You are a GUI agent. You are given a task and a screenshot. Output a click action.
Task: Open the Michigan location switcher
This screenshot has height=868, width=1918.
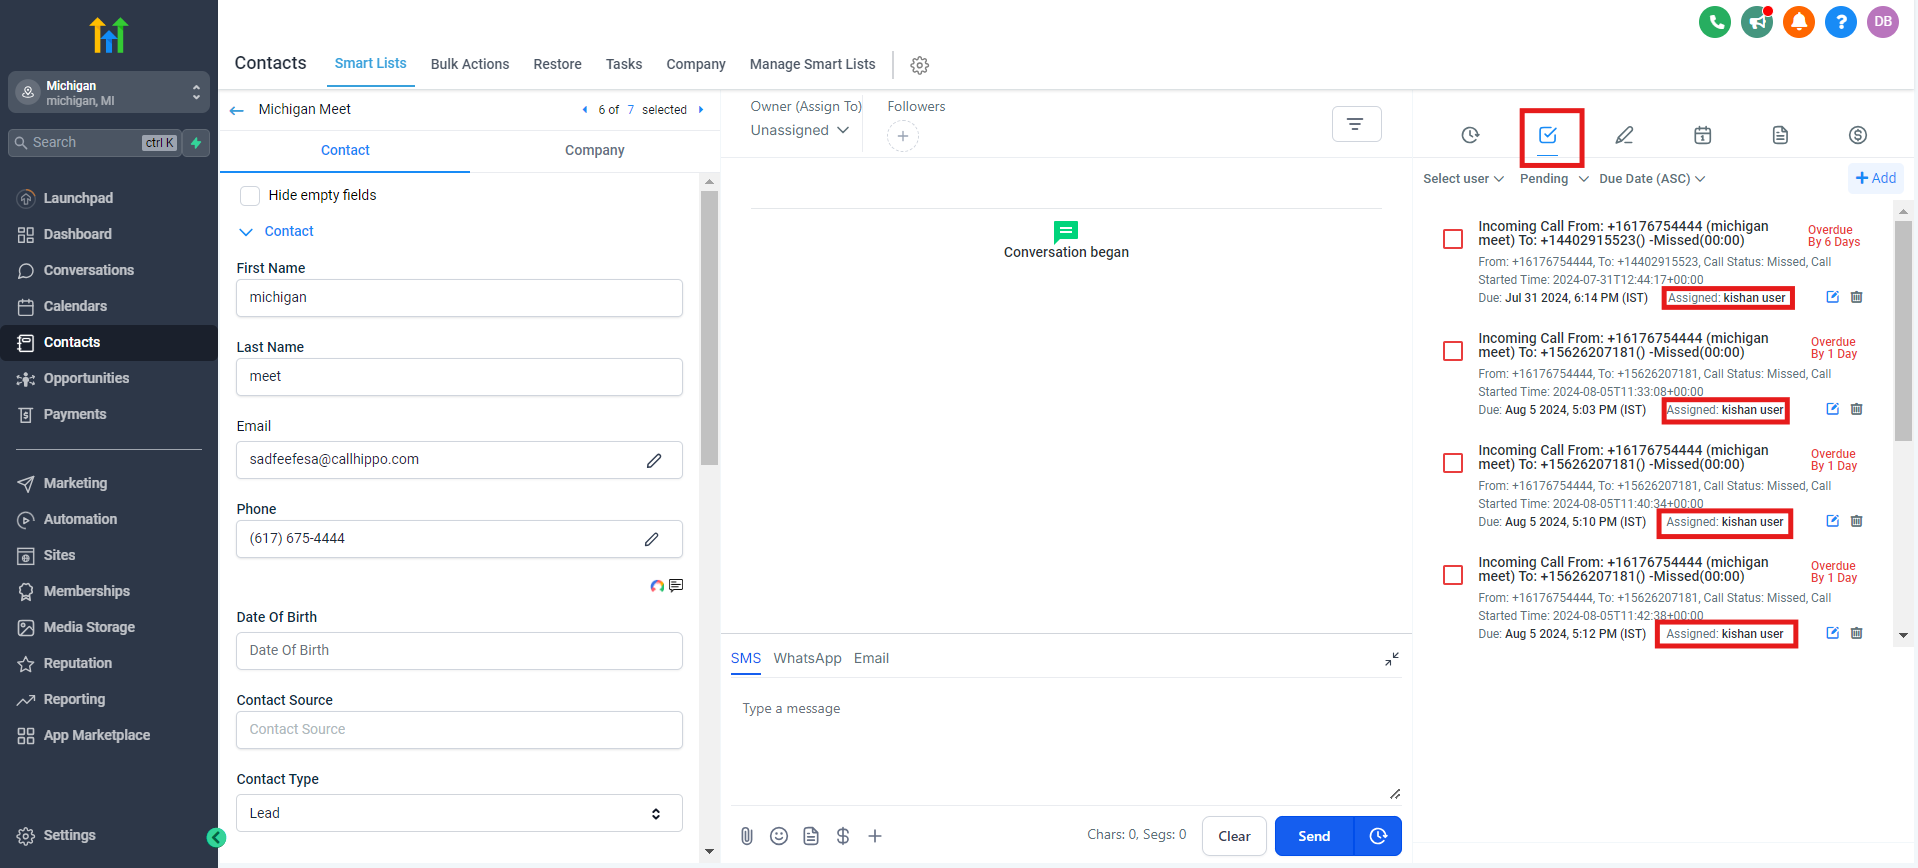click(x=109, y=92)
